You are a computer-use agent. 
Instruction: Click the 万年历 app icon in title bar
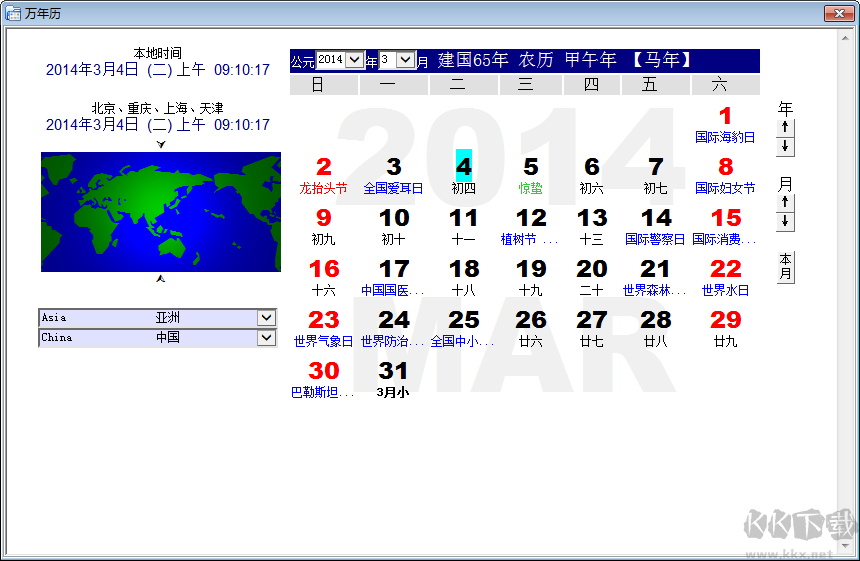(13, 13)
